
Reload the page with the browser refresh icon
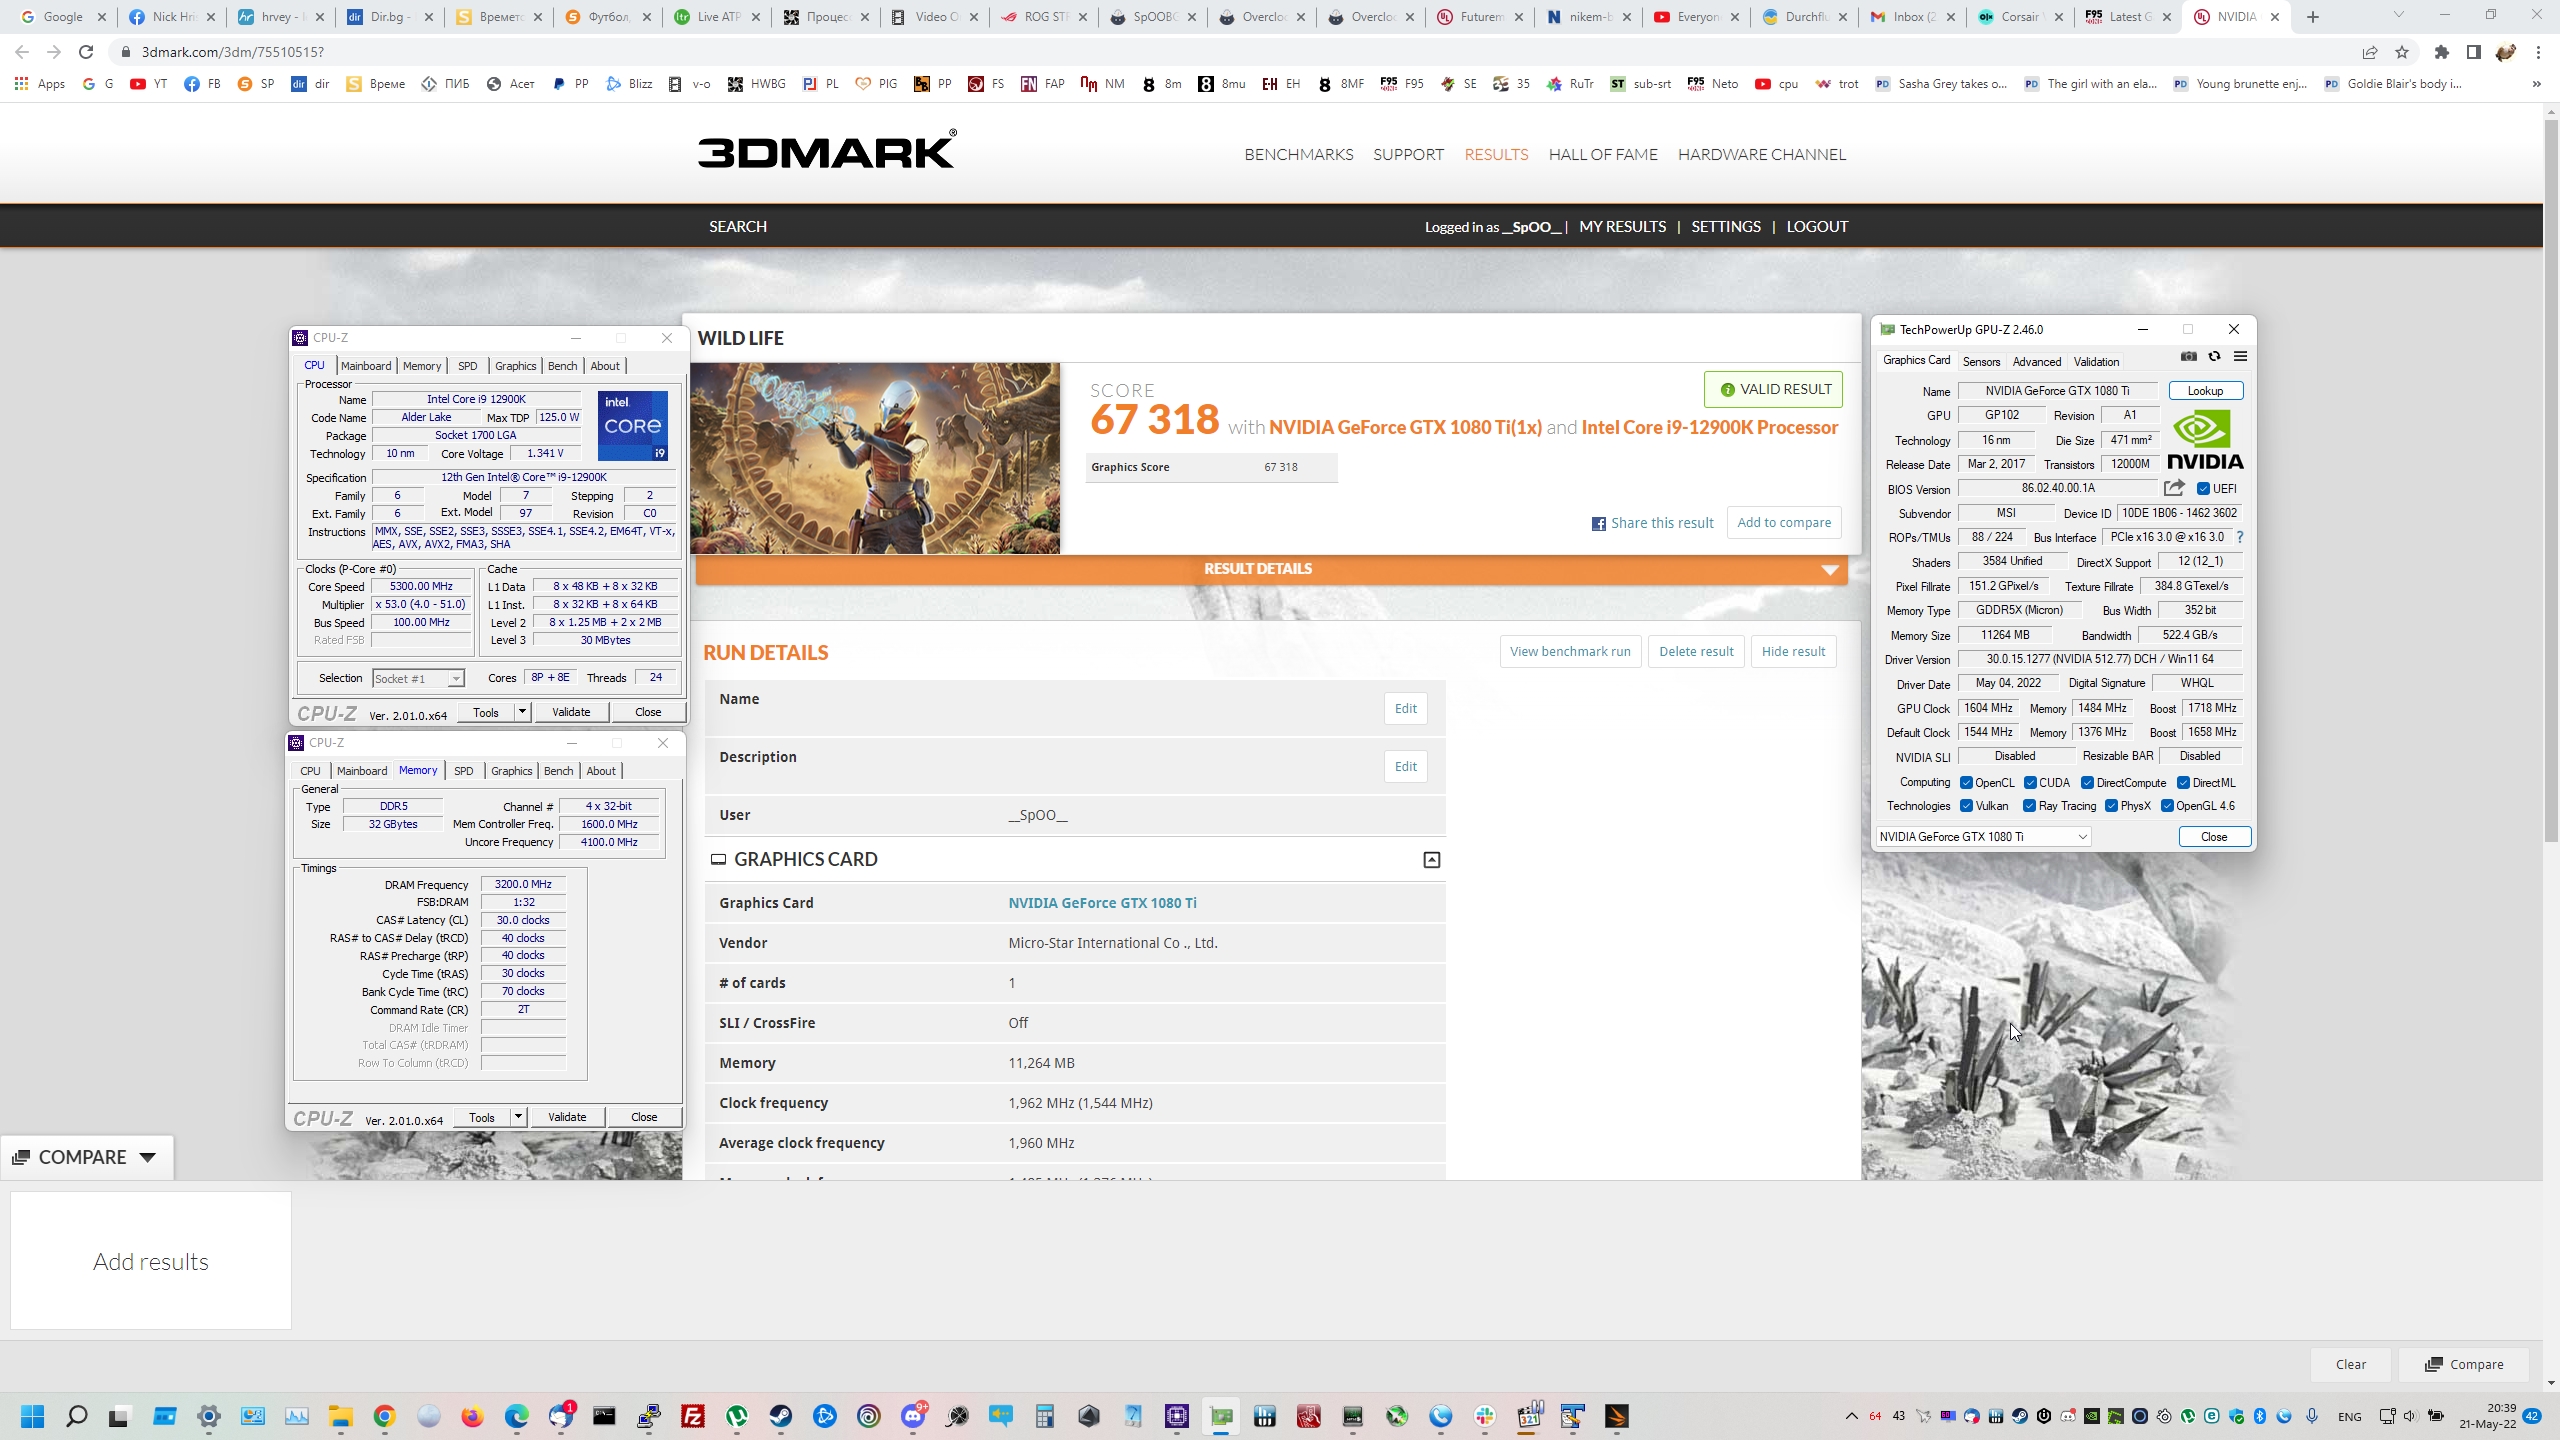coord(86,52)
